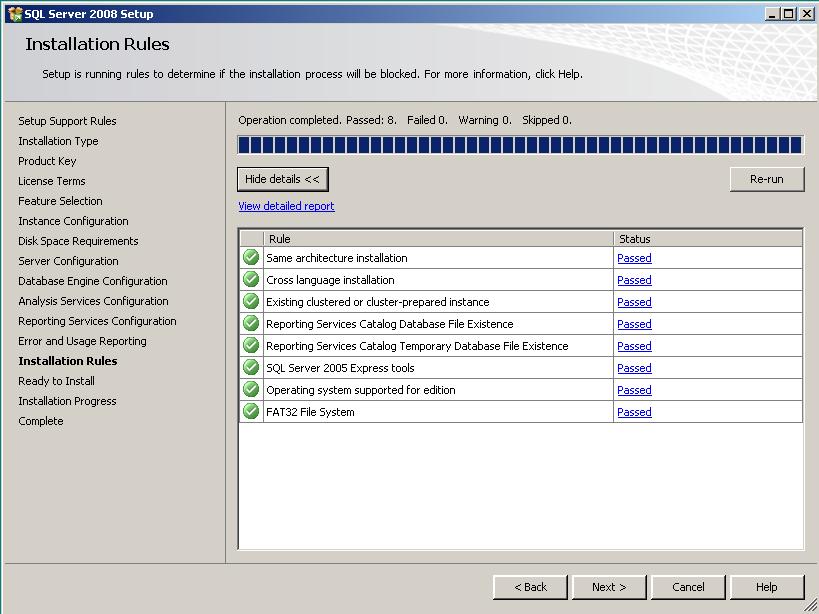Select Disk Space Requirements step

(78, 241)
